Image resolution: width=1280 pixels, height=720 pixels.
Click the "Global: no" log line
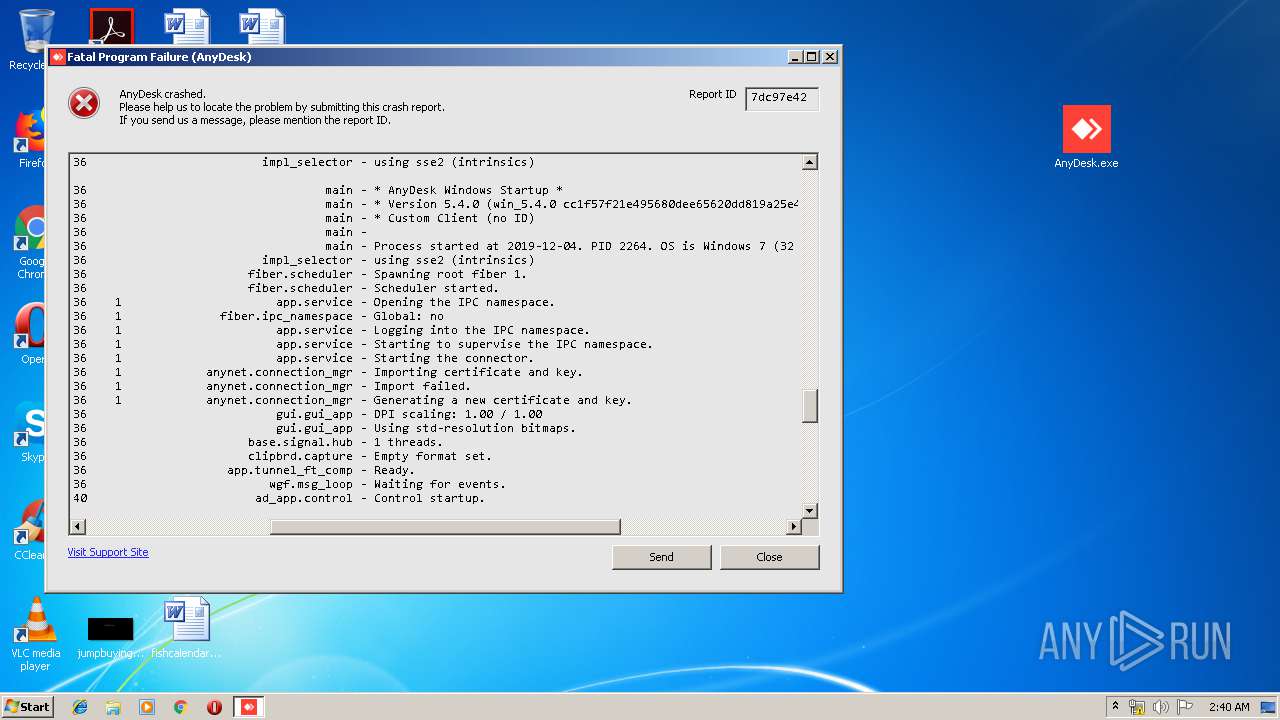pyautogui.click(x=408, y=316)
